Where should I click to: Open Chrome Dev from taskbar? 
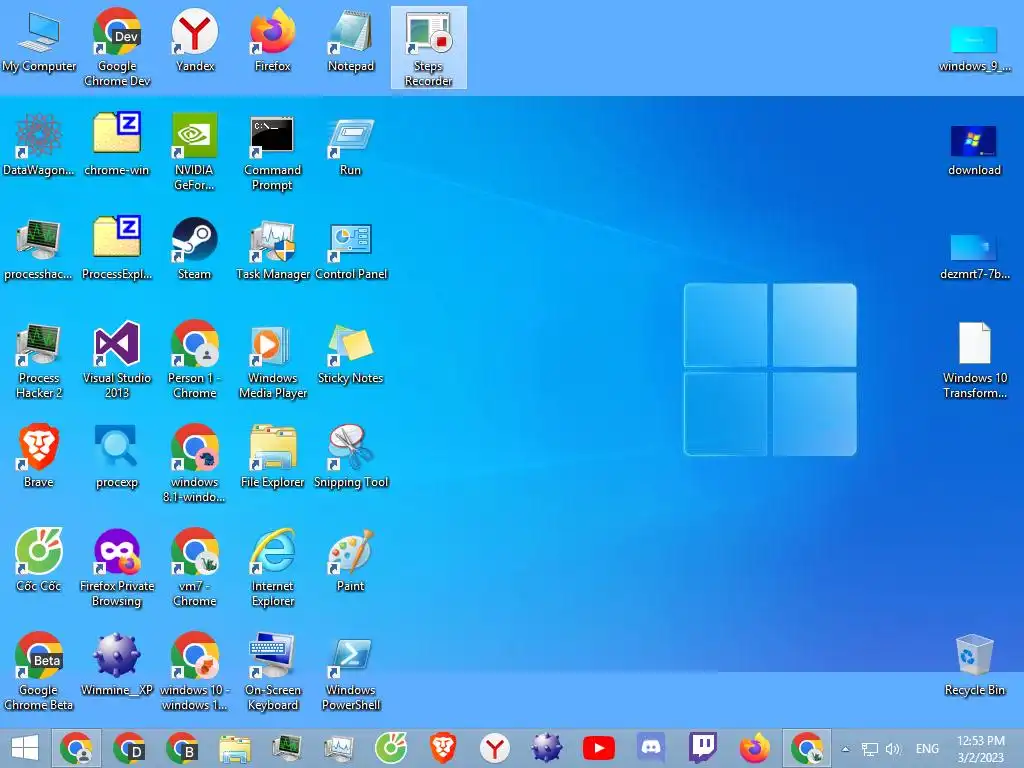[129, 748]
